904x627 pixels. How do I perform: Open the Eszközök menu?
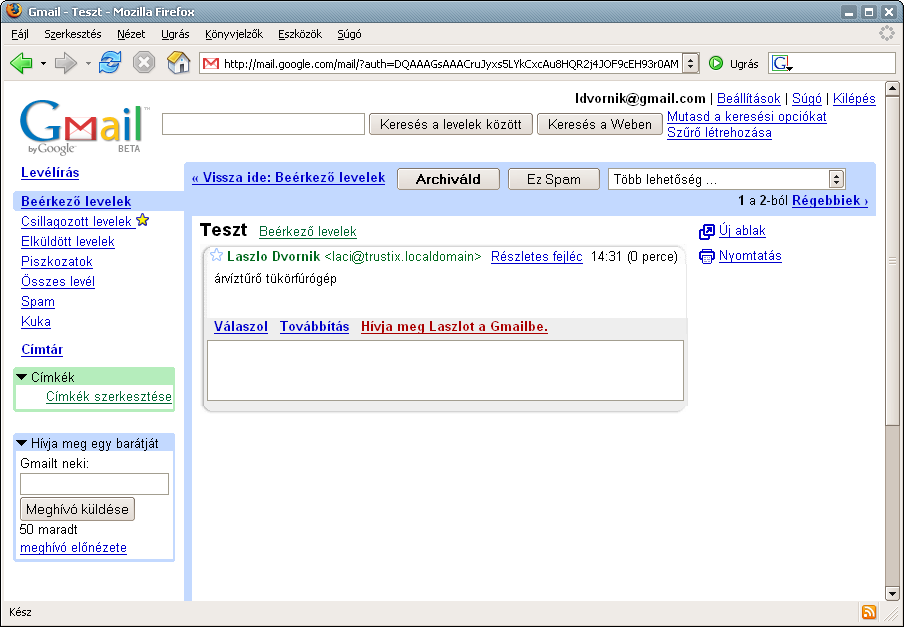pos(300,34)
